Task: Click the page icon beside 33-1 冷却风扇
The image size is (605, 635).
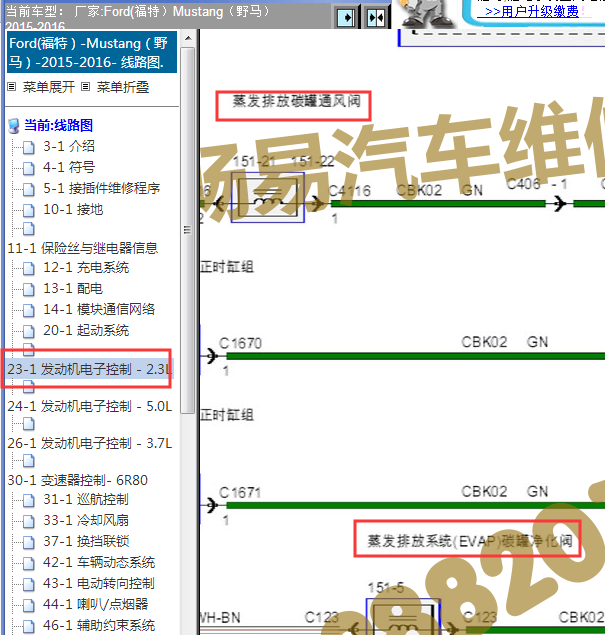Action: (x=28, y=522)
